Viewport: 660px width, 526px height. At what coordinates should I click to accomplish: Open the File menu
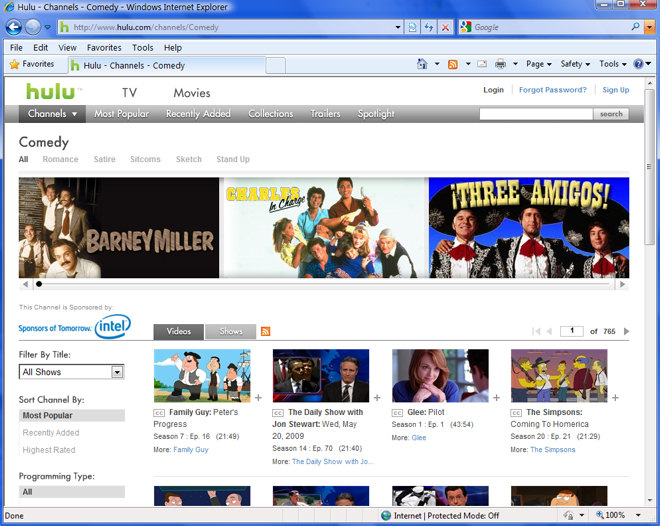[16, 48]
